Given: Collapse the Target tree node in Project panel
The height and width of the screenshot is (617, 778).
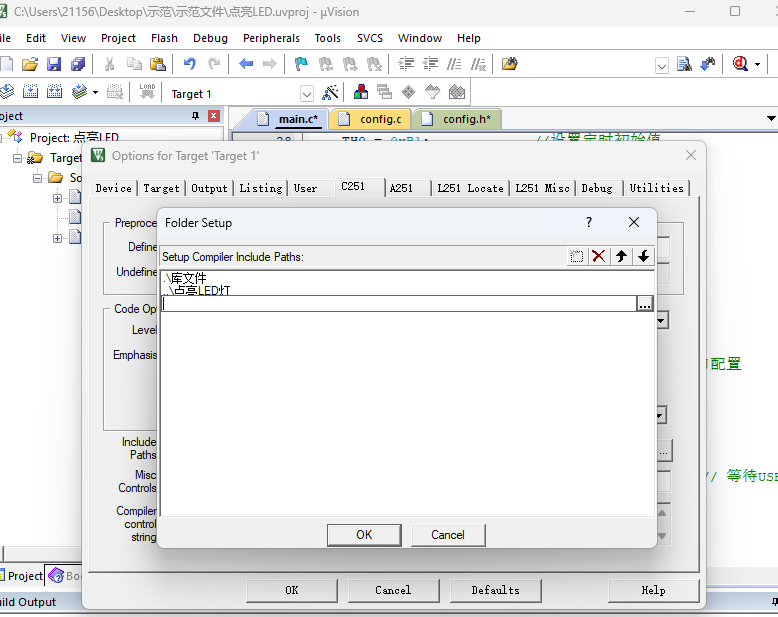Looking at the screenshot, I should (x=17, y=158).
